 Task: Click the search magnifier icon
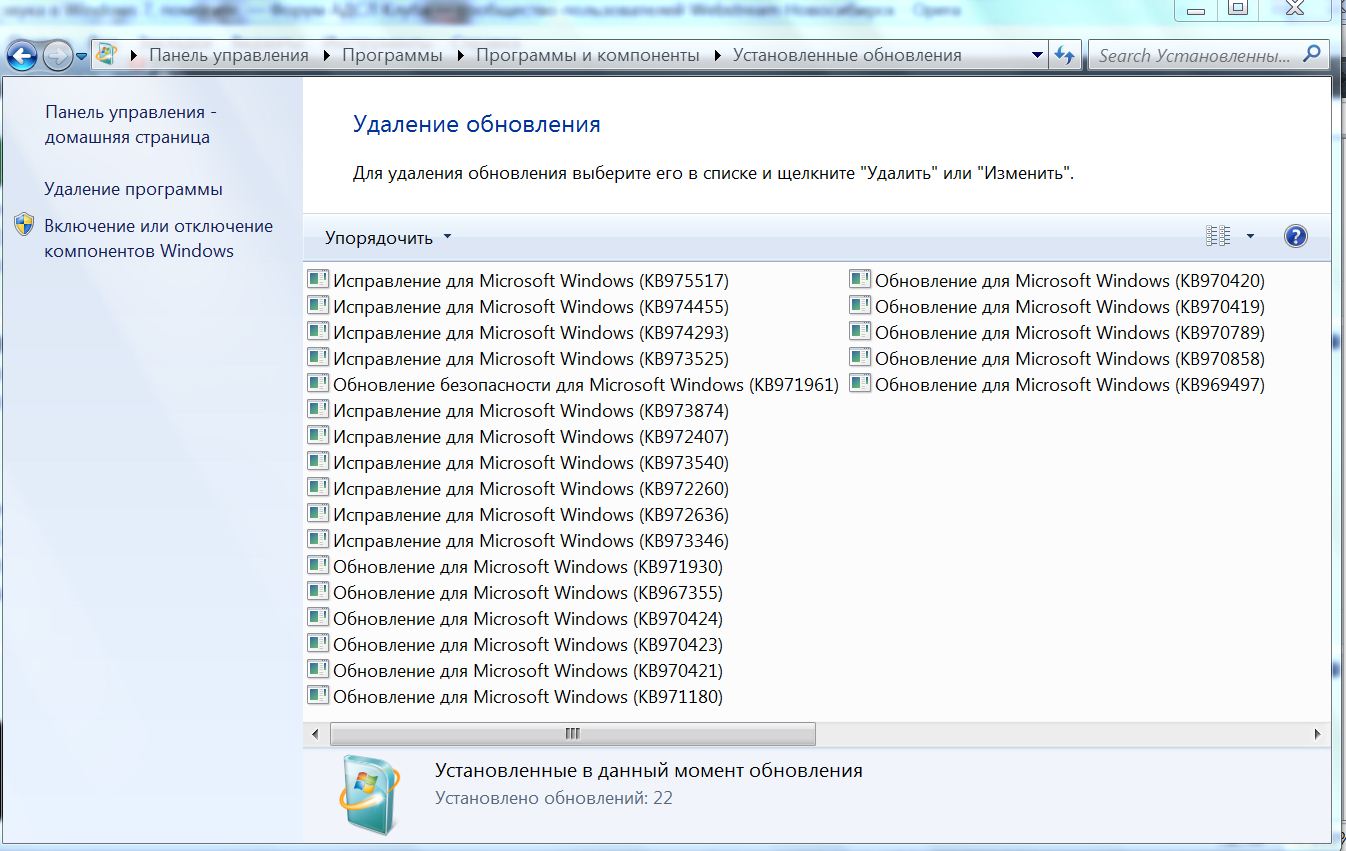[1312, 55]
